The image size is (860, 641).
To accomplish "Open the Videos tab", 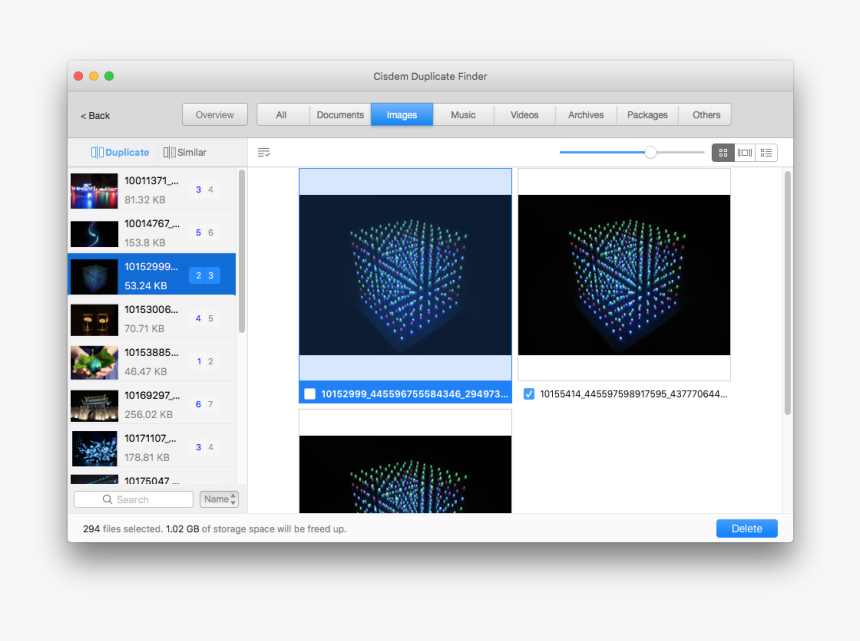I will click(x=525, y=115).
